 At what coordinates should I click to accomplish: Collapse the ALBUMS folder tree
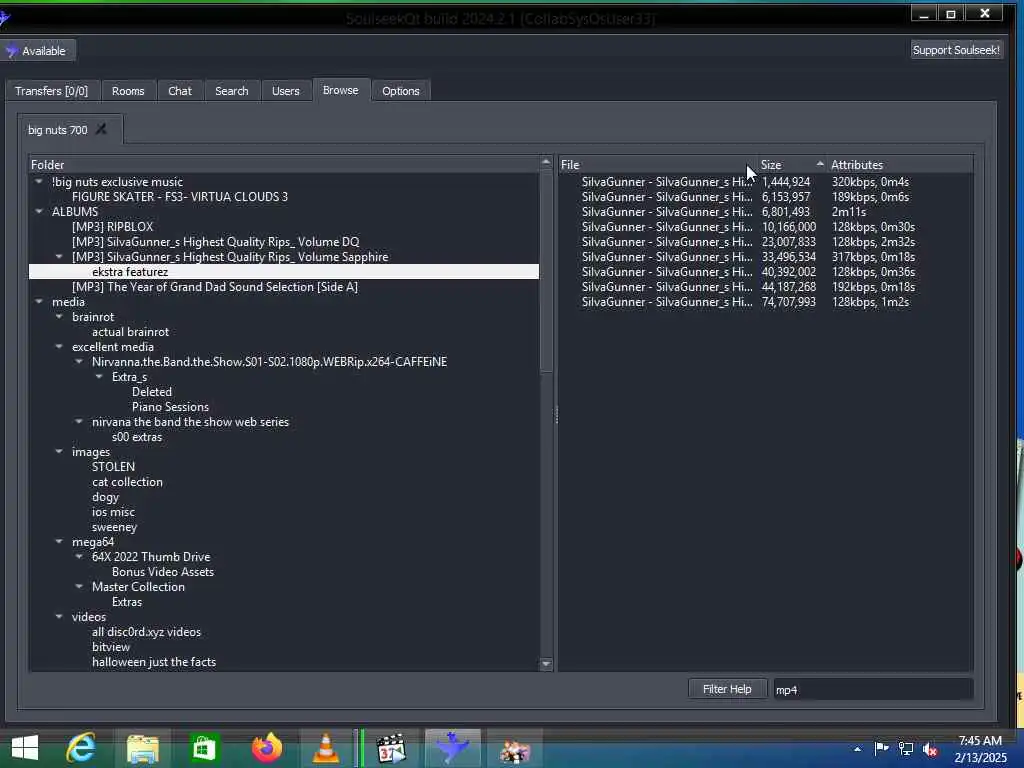[39, 212]
